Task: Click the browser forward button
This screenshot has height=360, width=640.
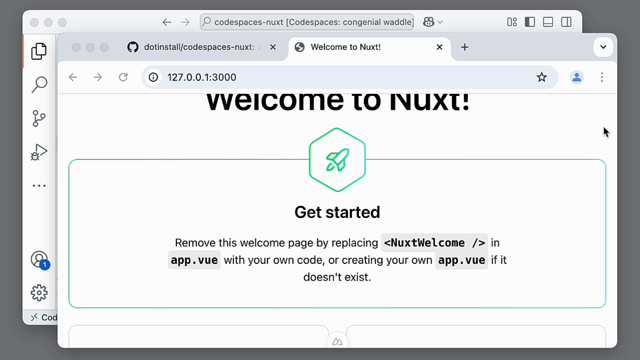Action: coord(98,77)
